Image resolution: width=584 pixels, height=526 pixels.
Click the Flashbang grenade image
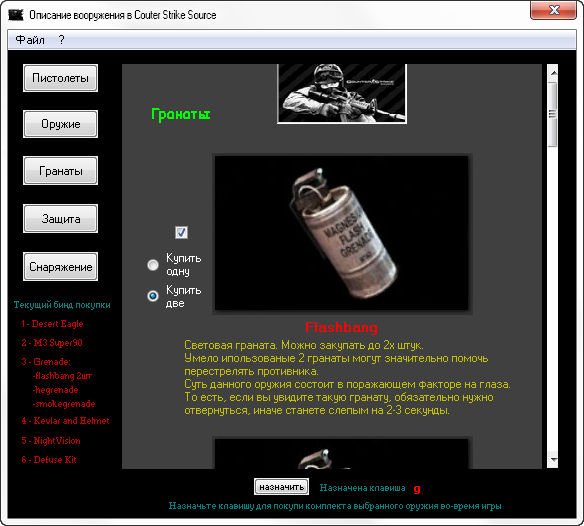tap(342, 234)
